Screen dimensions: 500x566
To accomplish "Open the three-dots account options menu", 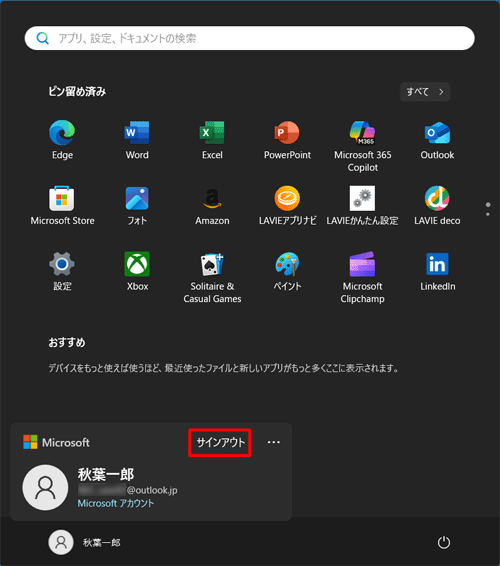I will (274, 442).
